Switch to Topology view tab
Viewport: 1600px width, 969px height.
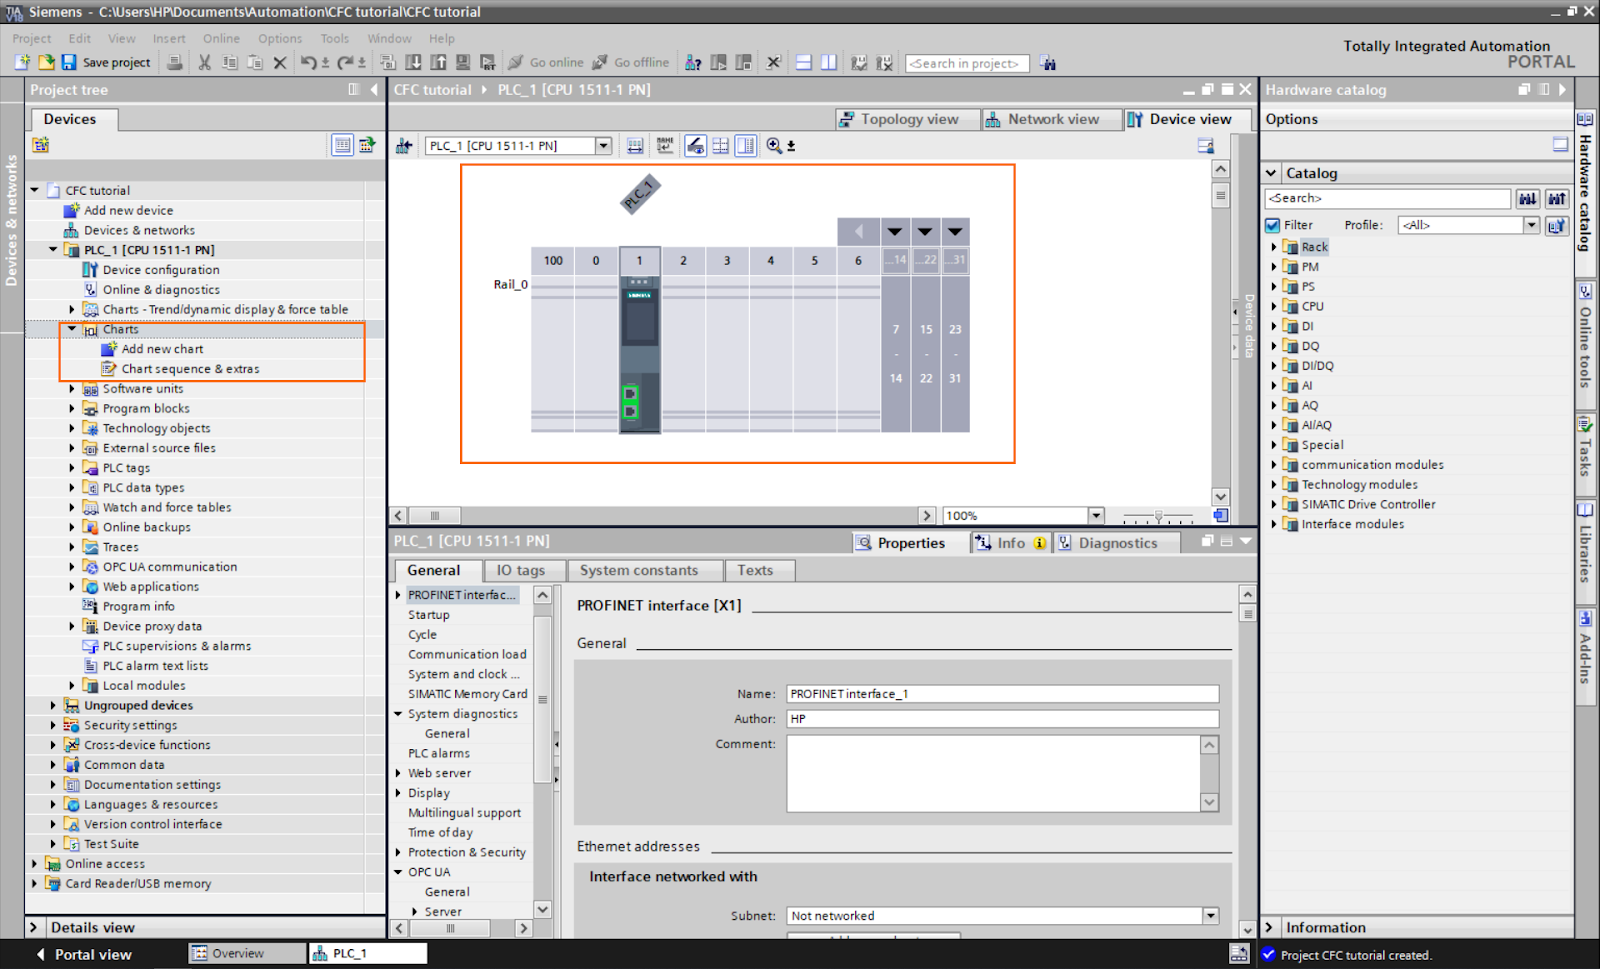coord(907,119)
